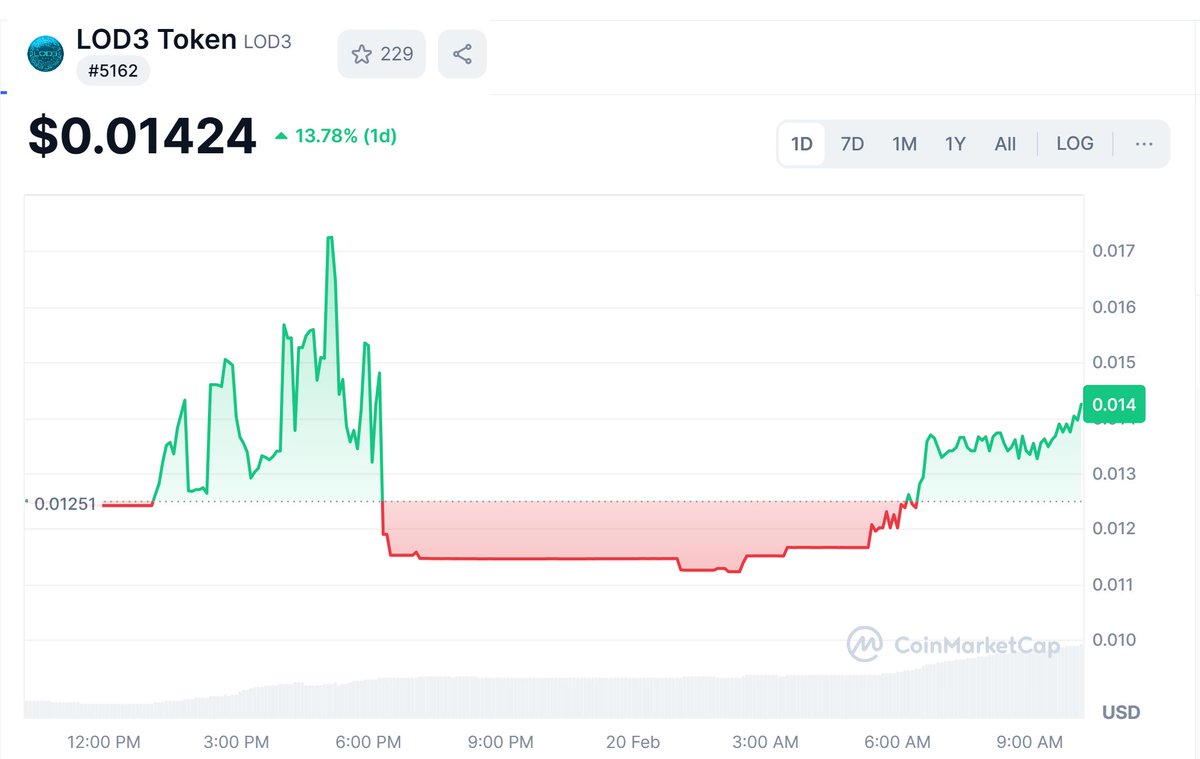Click the 0.016 y-axis label
The width and height of the screenshot is (1200, 759).
(1114, 307)
